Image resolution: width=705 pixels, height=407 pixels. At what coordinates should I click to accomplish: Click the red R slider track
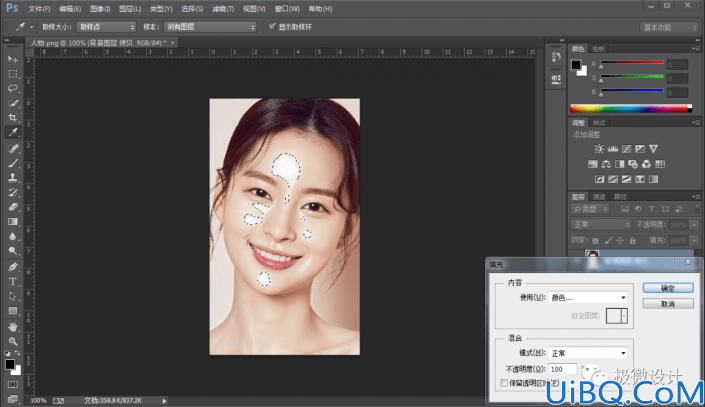pos(632,62)
